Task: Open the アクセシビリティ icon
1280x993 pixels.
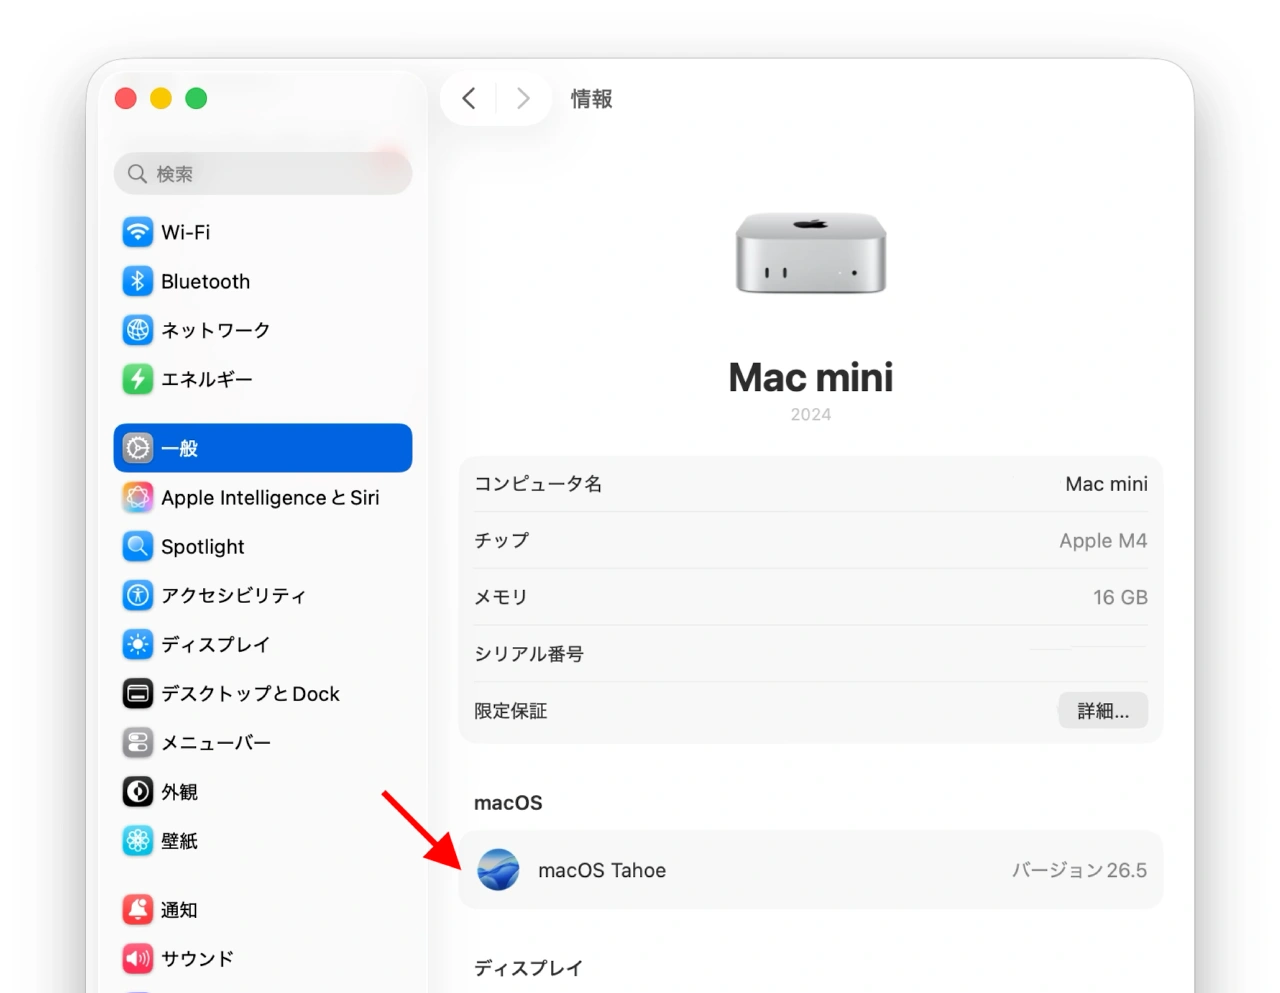Action: [138, 595]
